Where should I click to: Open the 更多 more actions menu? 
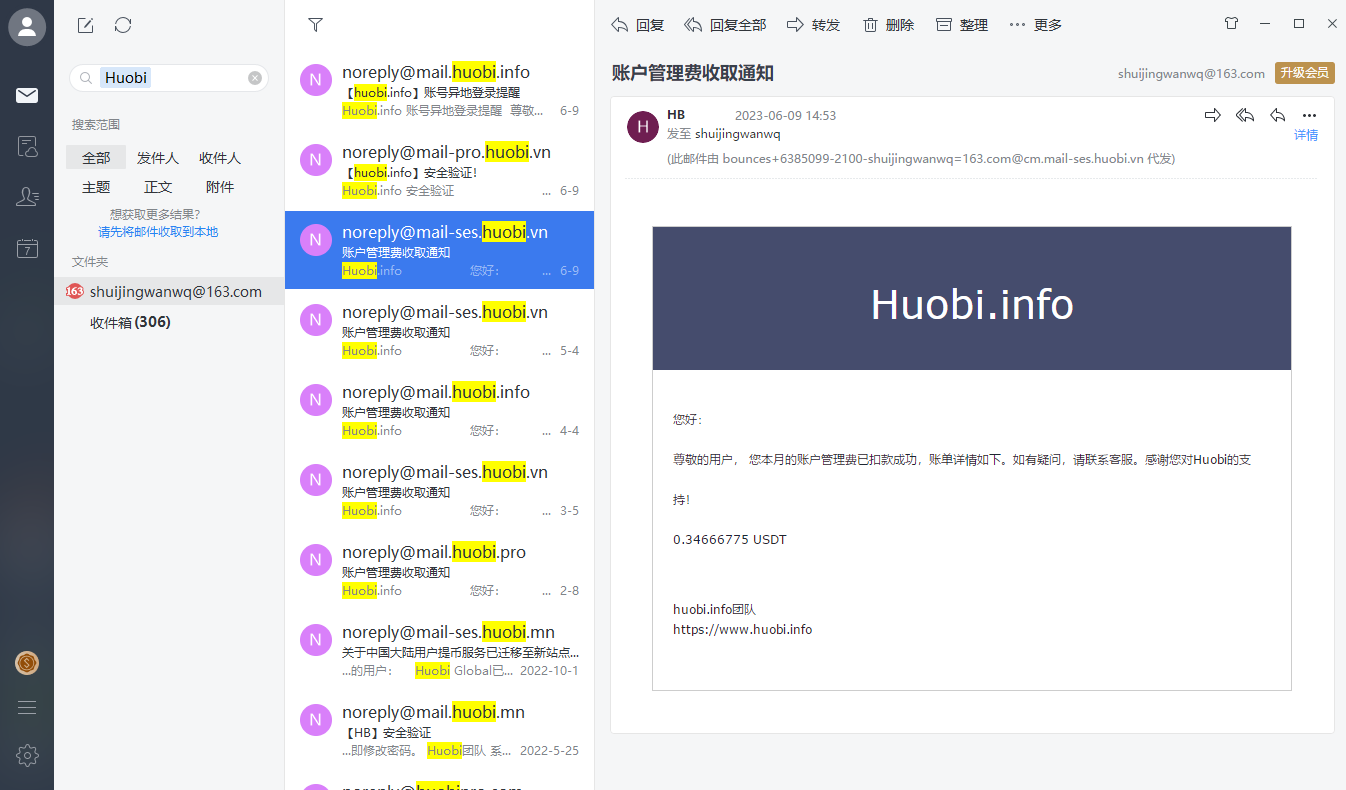[x=1036, y=25]
